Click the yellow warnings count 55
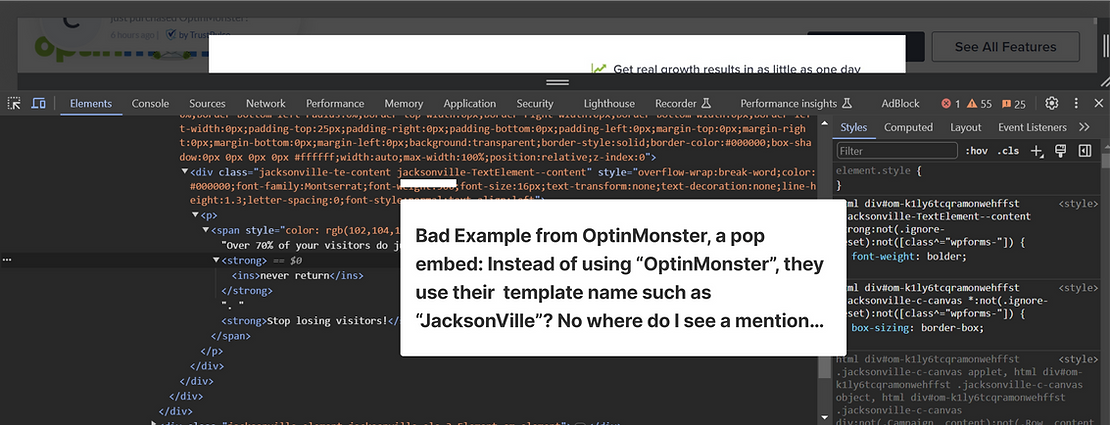Screen dimensions: 1110x425 pyautogui.click(x=979, y=103)
